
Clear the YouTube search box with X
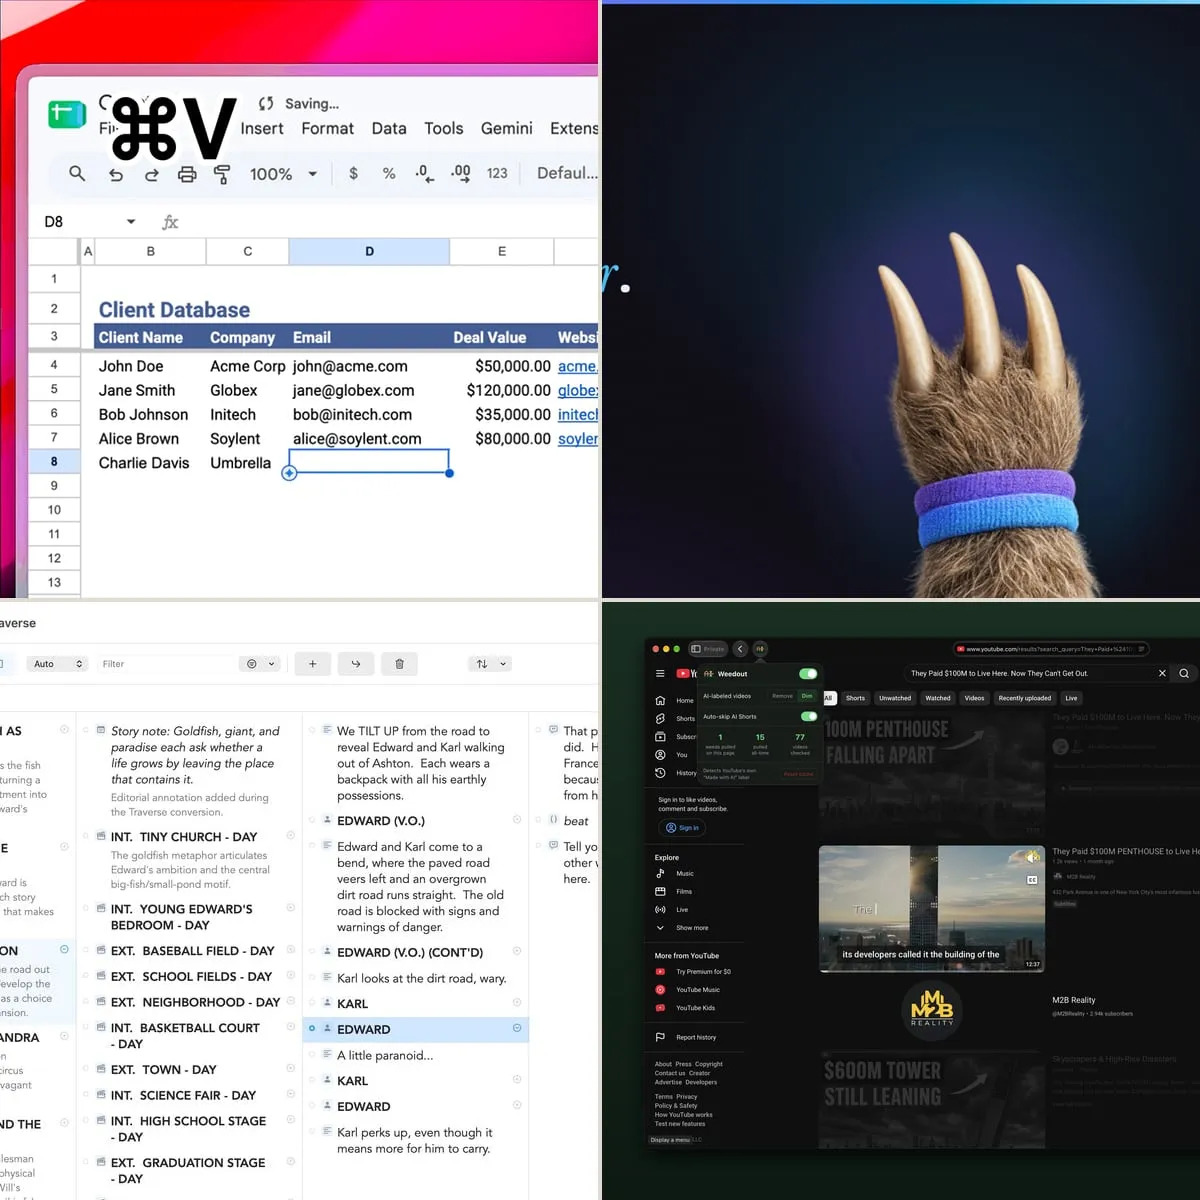tap(1162, 673)
